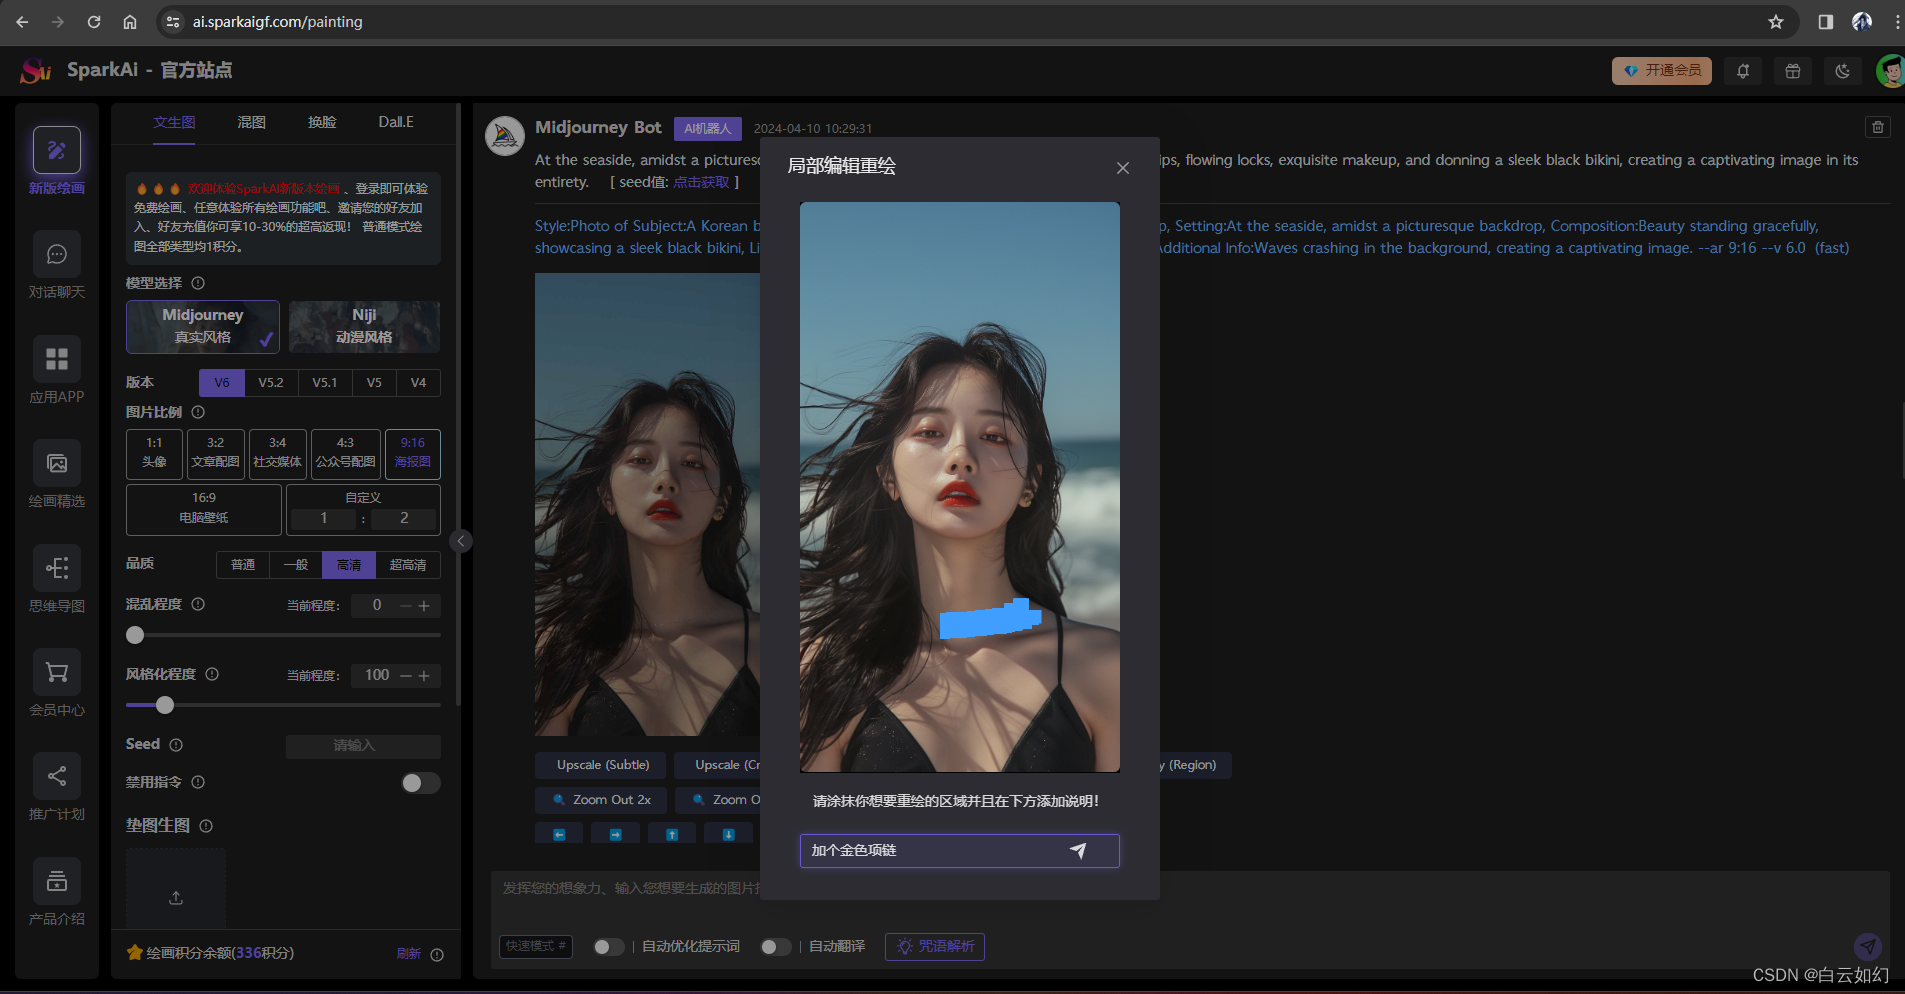Switch to the 混图 tab
This screenshot has width=1905, height=994.
point(251,122)
